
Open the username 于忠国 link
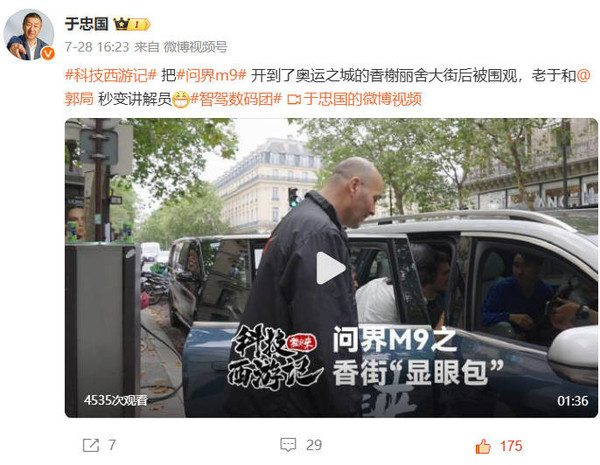[86, 24]
